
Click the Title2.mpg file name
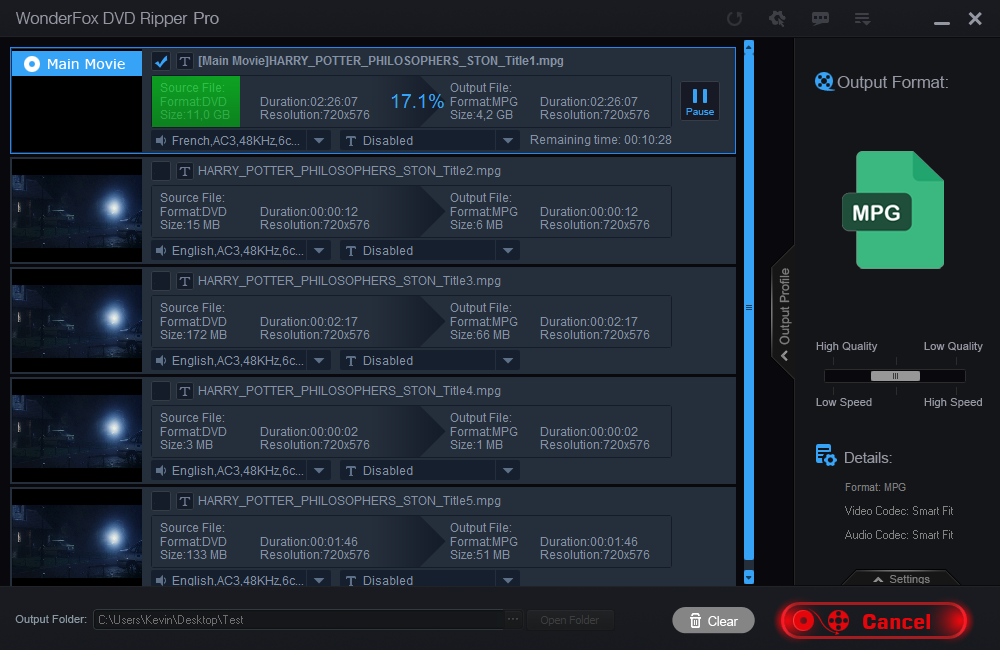pyautogui.click(x=349, y=171)
